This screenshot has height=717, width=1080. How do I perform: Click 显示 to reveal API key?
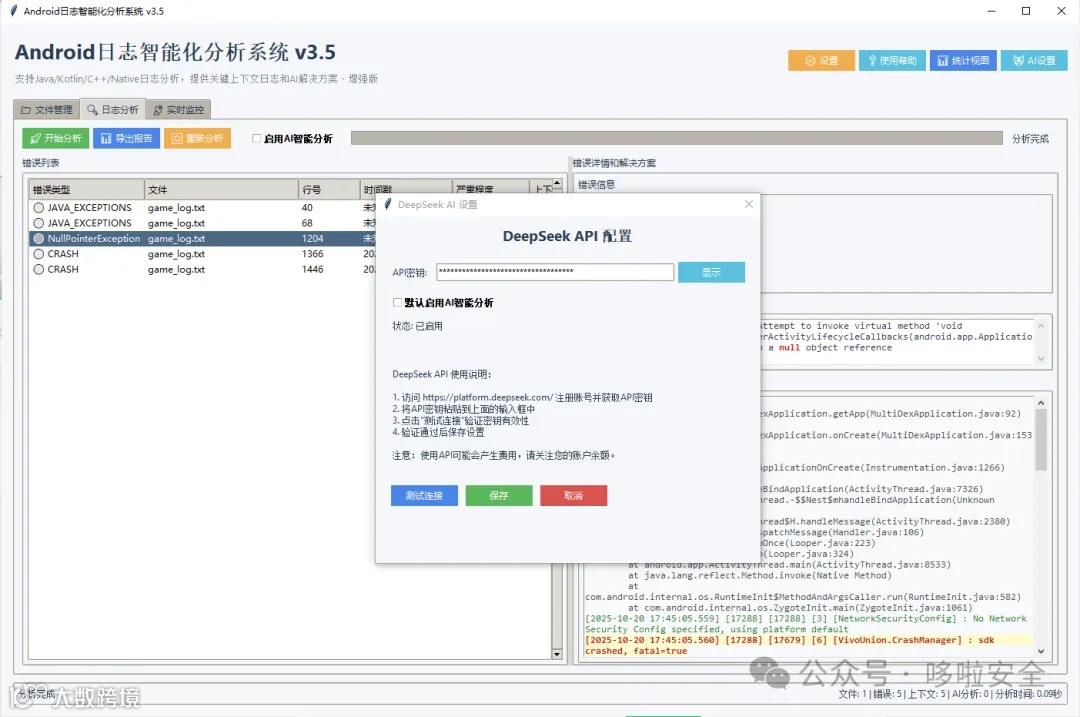click(x=711, y=272)
